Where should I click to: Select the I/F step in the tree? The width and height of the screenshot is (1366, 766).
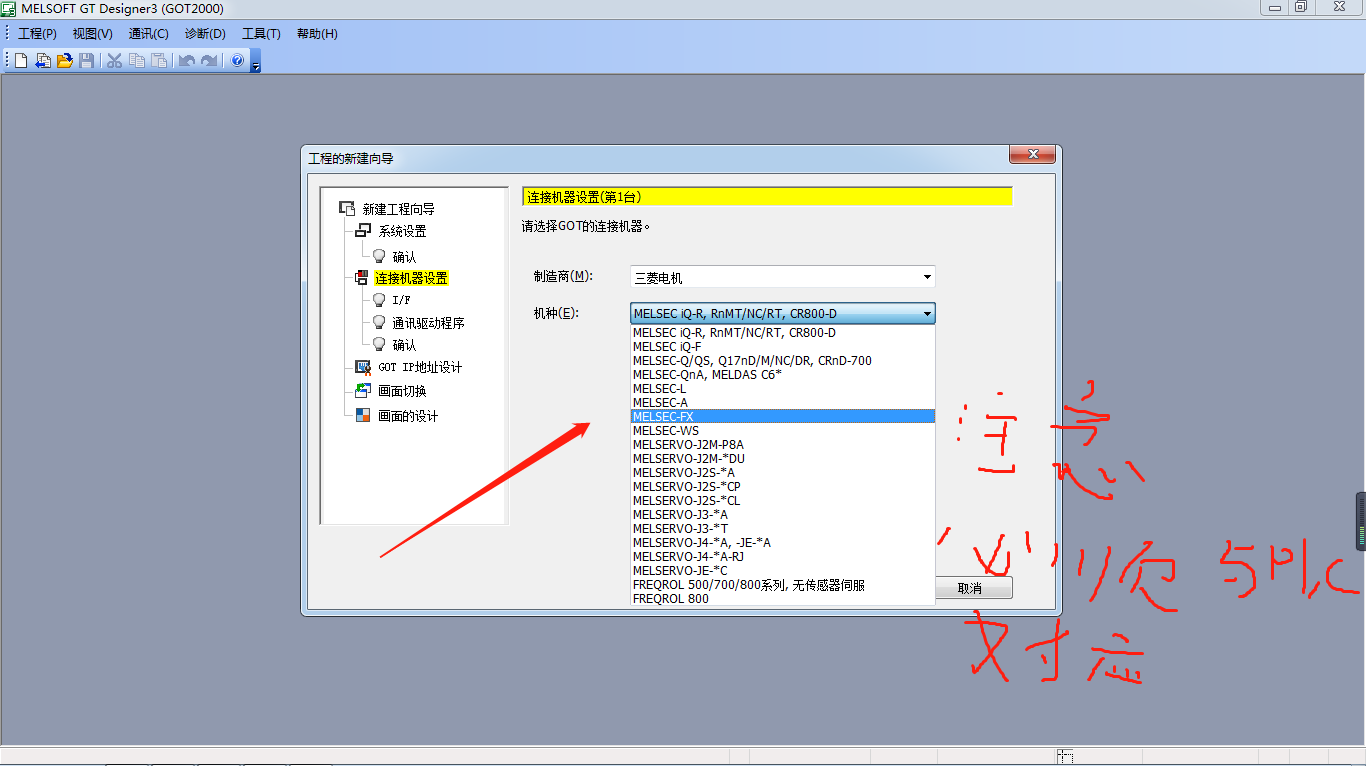[401, 299]
